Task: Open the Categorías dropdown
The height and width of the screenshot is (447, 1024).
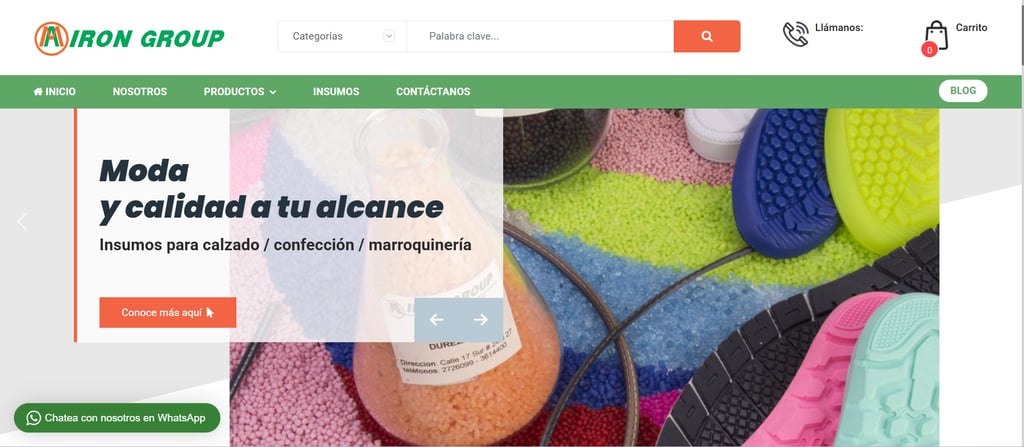Action: coord(342,37)
